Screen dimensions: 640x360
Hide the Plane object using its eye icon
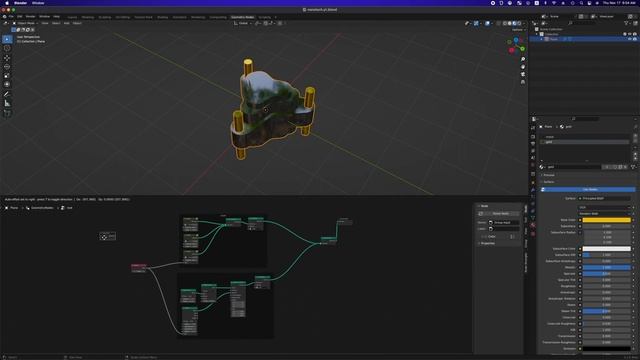click(630, 39)
